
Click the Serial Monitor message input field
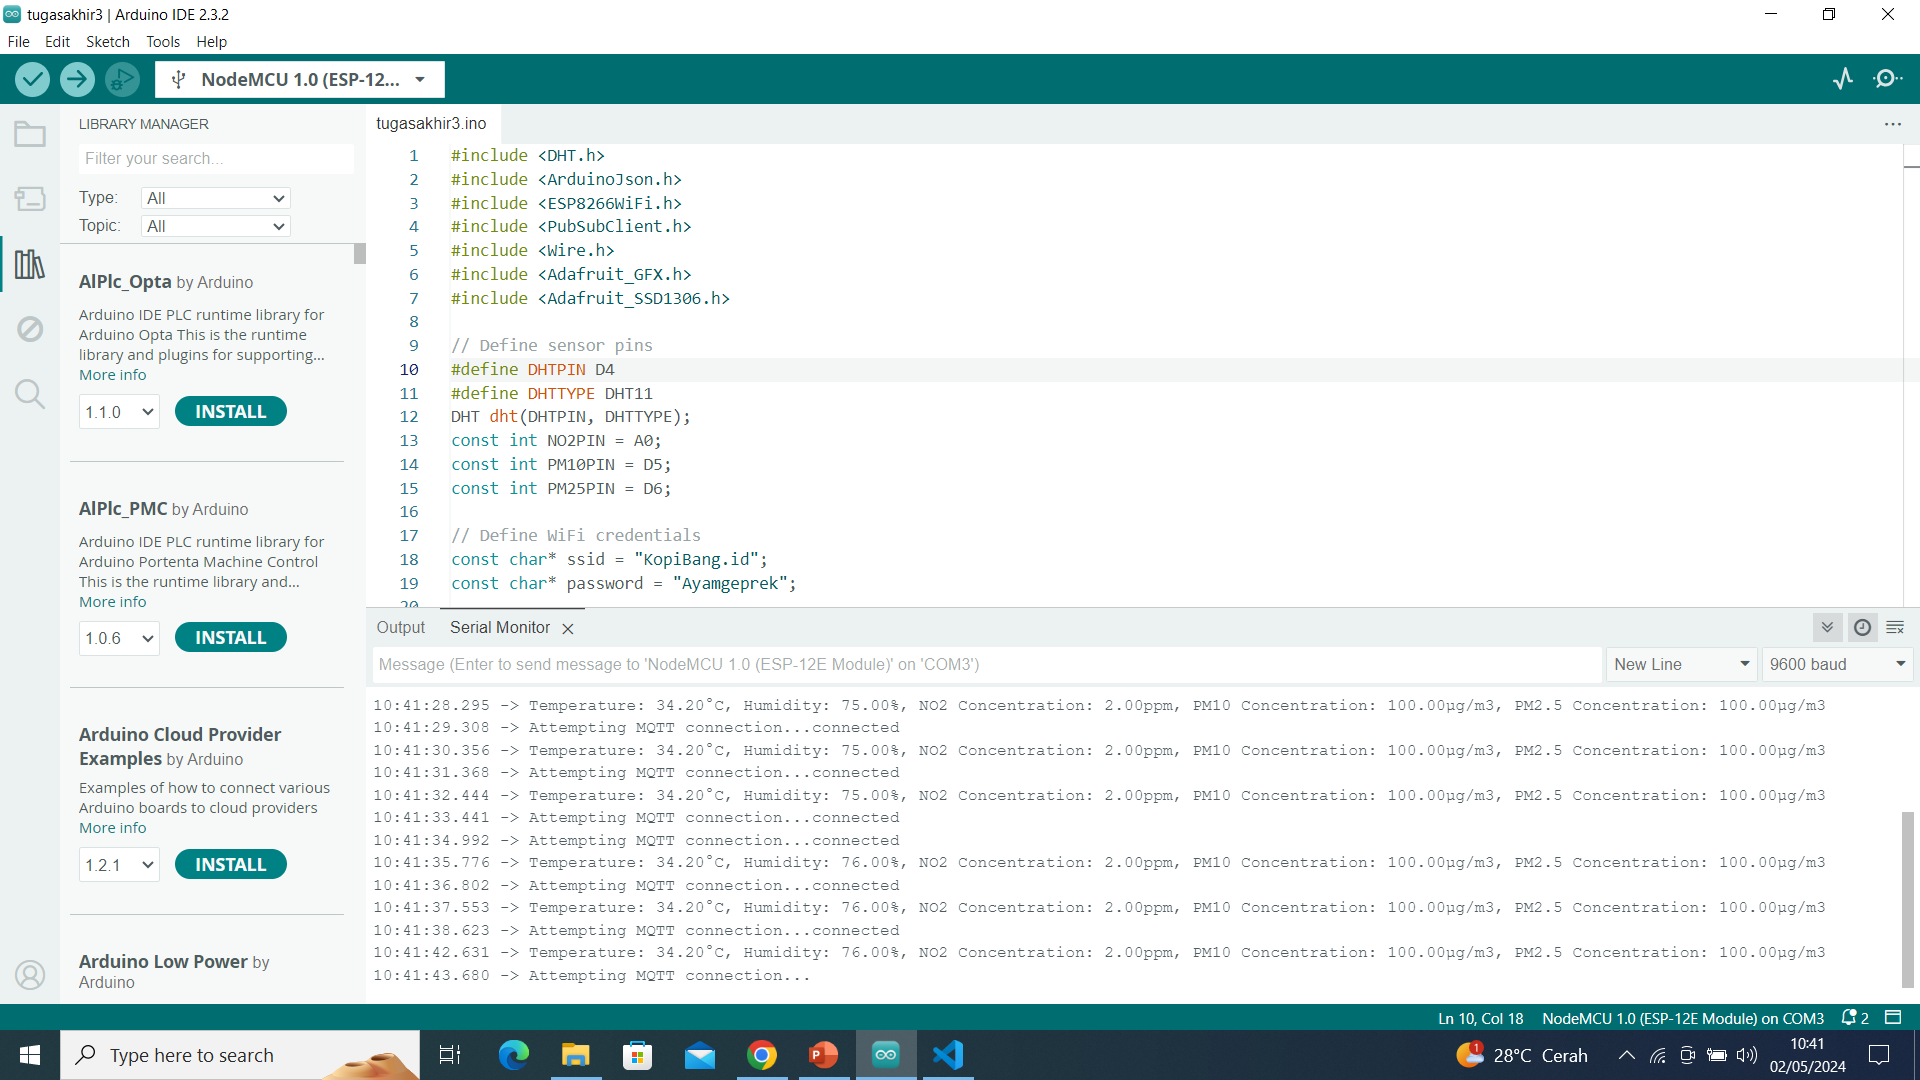pos(987,665)
